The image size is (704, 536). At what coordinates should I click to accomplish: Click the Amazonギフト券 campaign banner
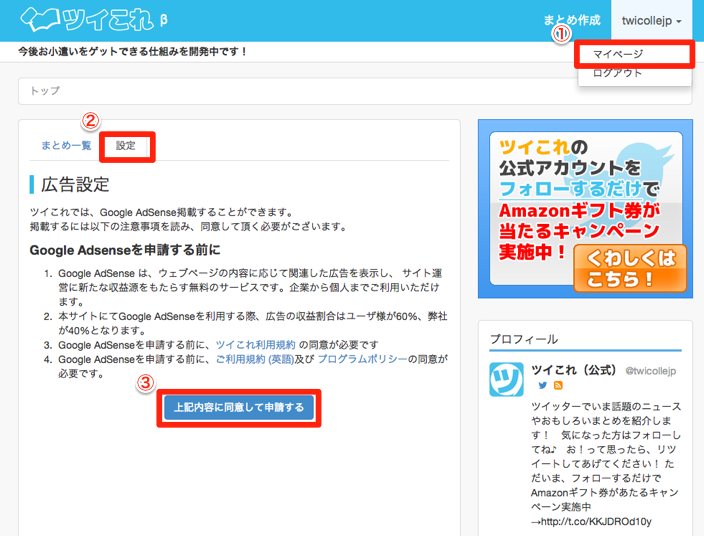click(585, 208)
